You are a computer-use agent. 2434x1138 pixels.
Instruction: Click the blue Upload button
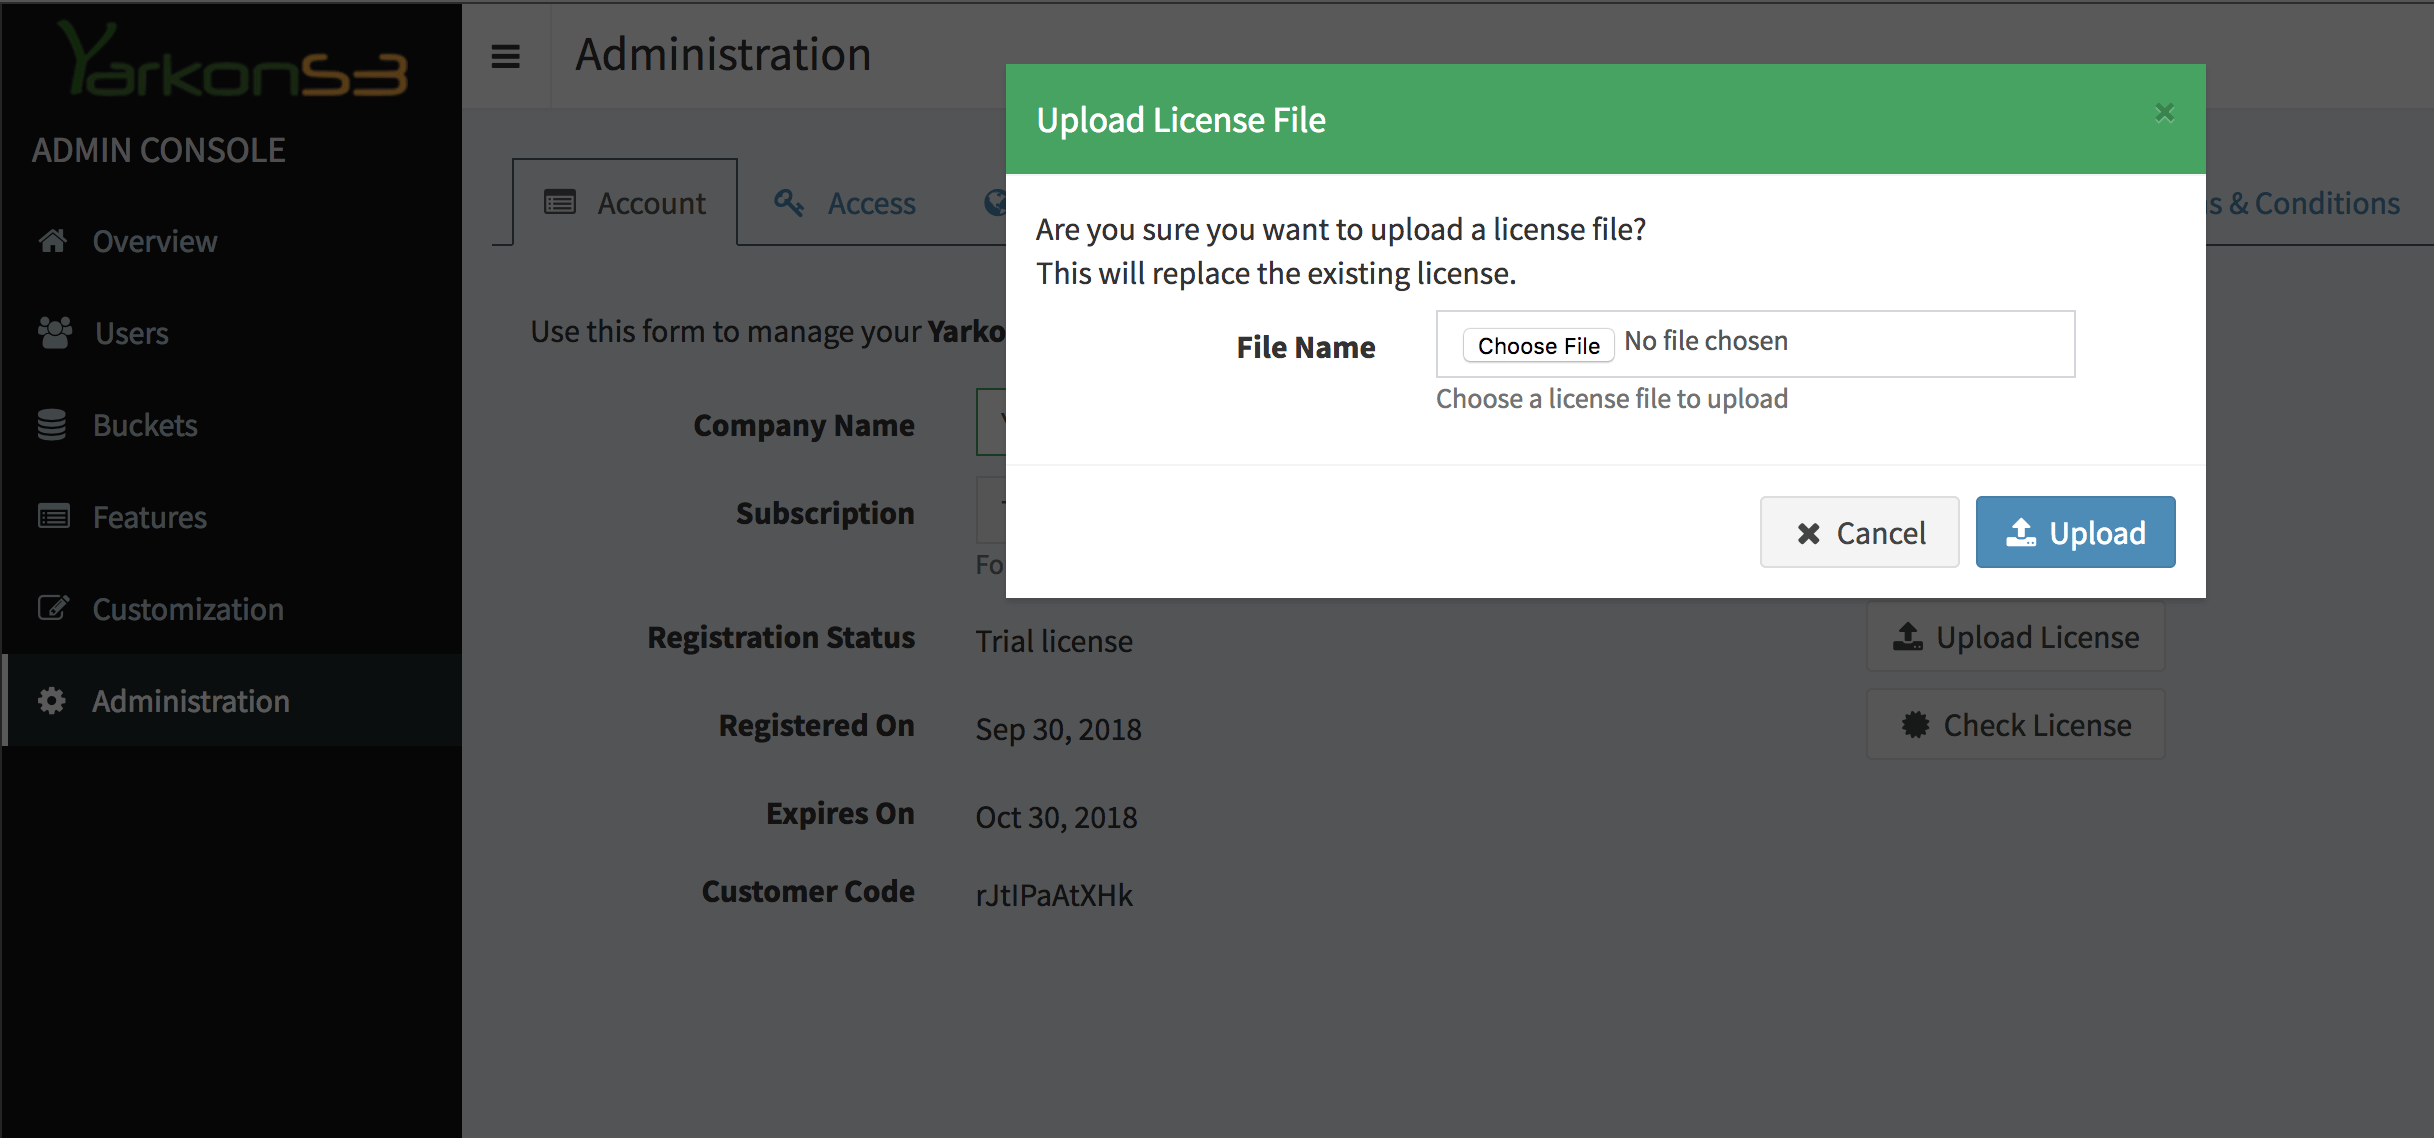(x=2075, y=532)
